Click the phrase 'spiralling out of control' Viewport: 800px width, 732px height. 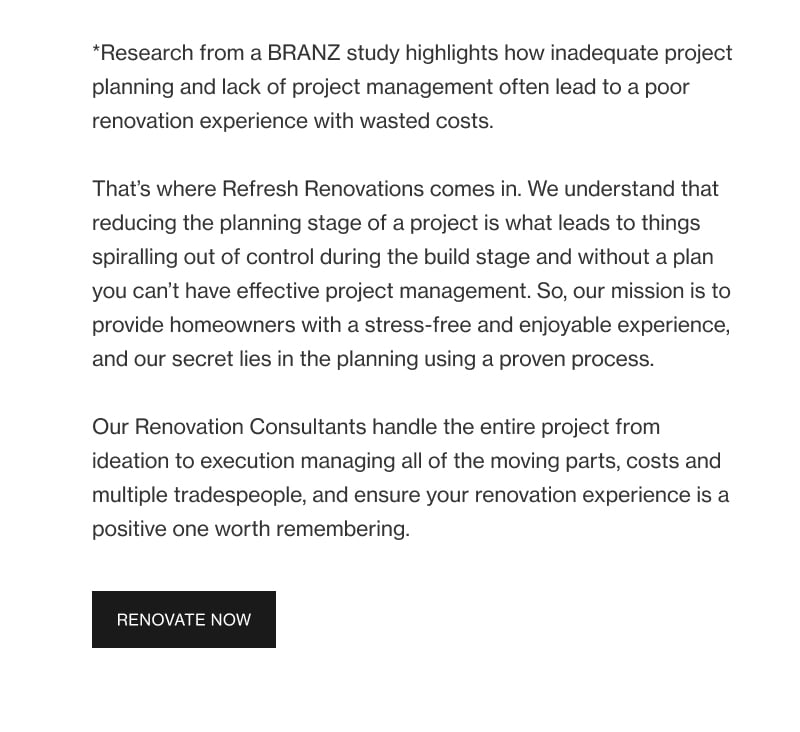coord(203,257)
